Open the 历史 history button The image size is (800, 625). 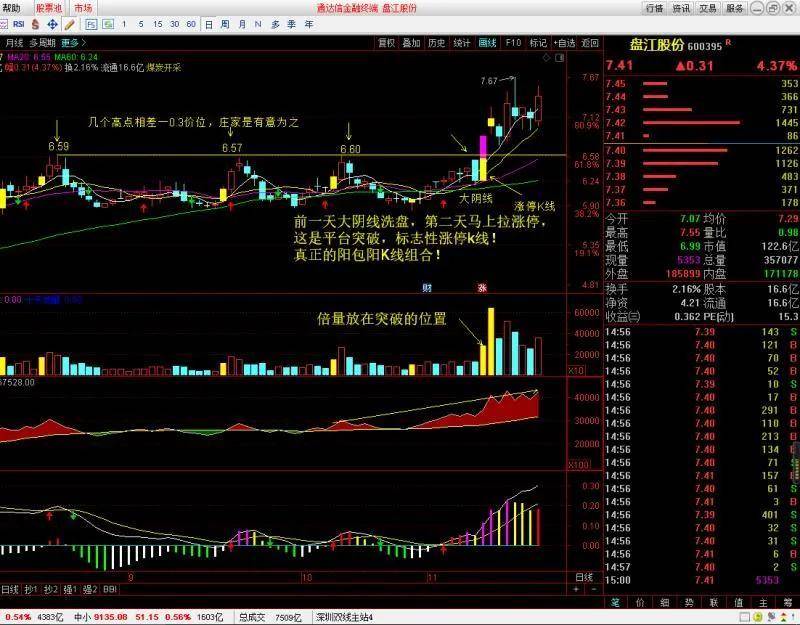(x=437, y=43)
